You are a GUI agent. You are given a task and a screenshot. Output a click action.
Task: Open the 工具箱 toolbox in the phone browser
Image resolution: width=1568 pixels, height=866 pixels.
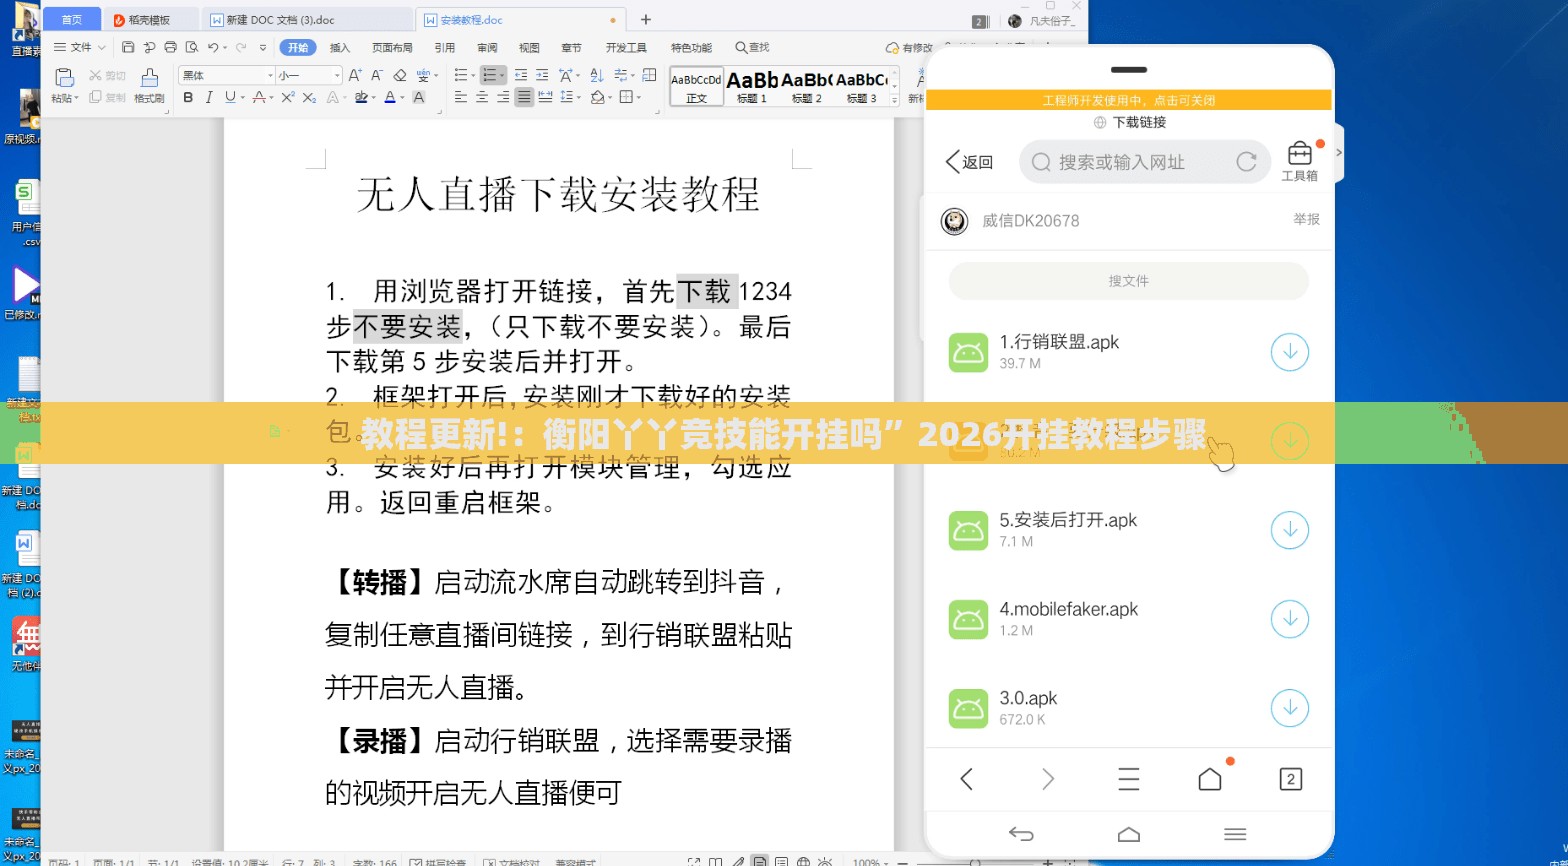coord(1299,161)
